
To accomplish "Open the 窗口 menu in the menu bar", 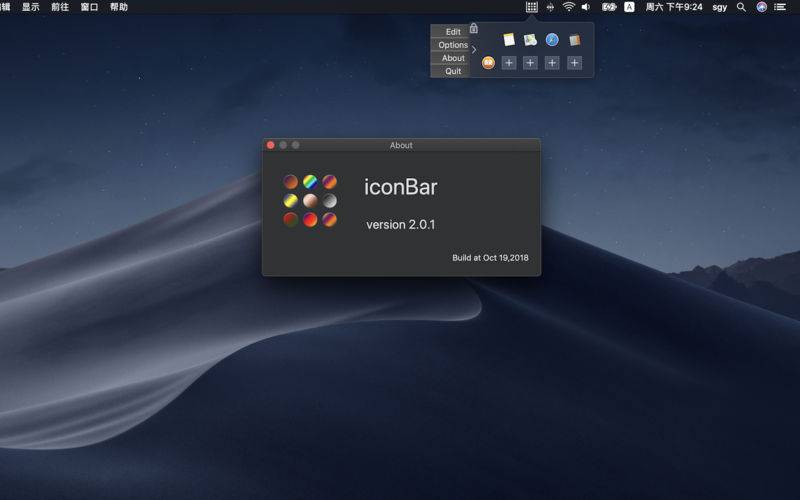I will click(x=89, y=7).
